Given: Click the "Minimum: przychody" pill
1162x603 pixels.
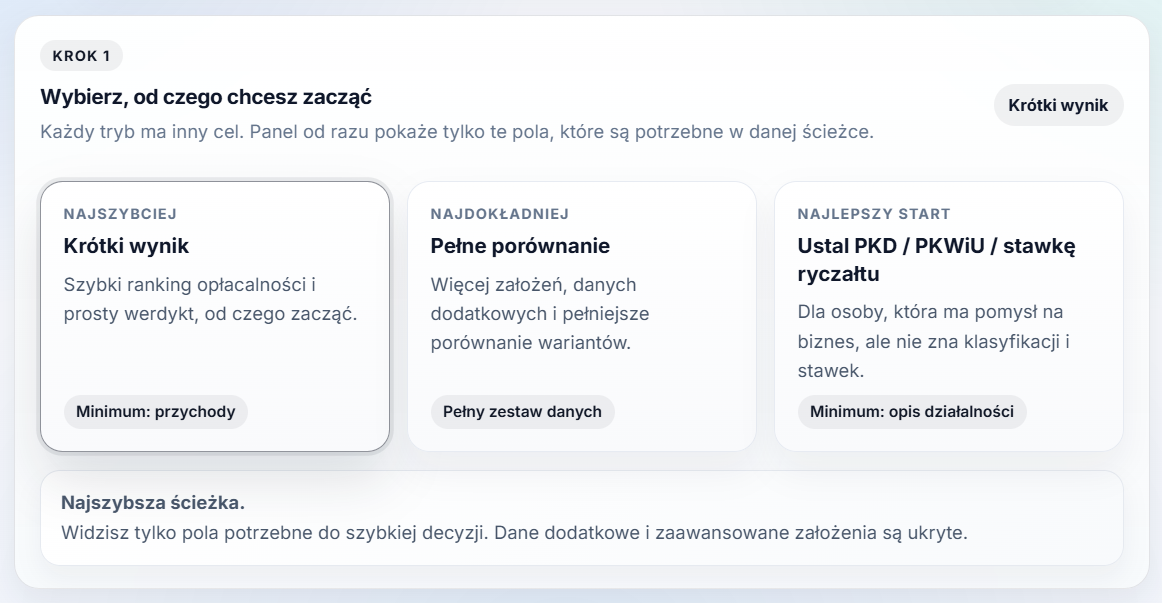Looking at the screenshot, I should (154, 411).
